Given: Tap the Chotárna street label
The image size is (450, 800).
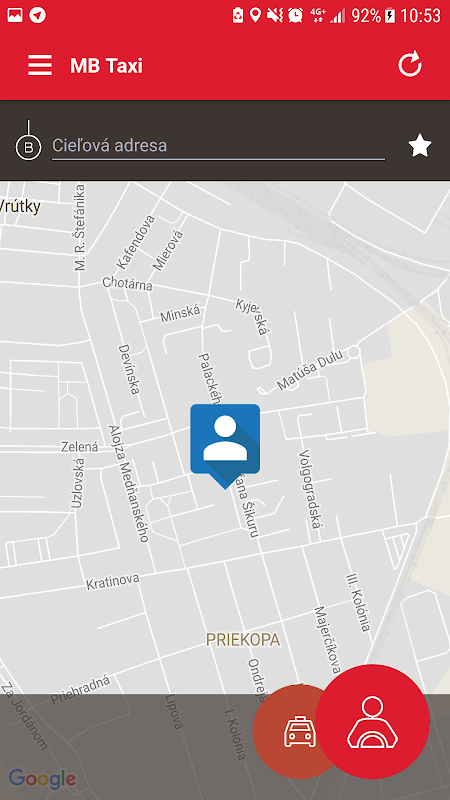Looking at the screenshot, I should tap(127, 283).
